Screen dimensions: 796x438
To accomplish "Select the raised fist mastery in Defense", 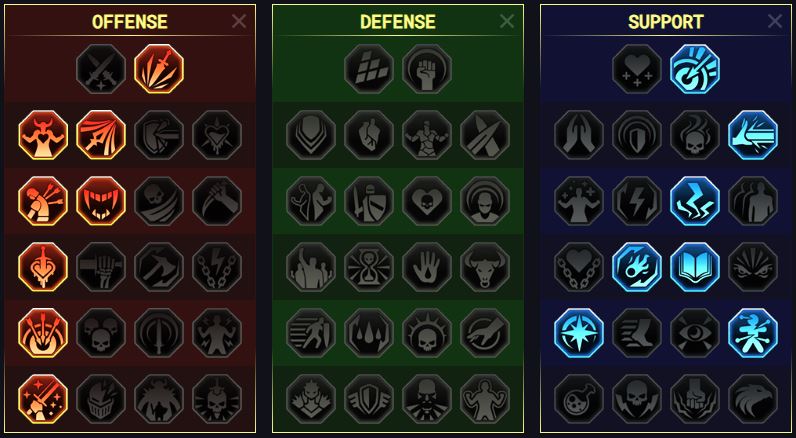I will 427,69.
